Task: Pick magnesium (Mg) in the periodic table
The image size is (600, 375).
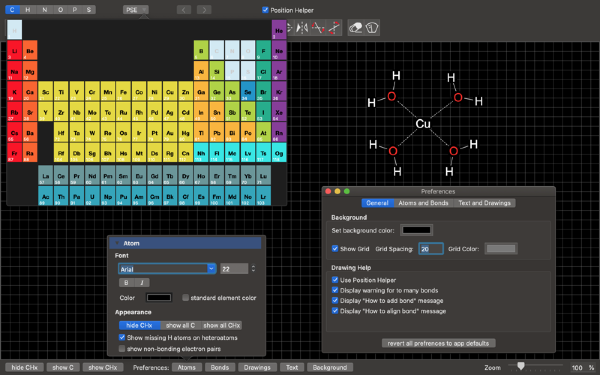Action: coord(30,71)
